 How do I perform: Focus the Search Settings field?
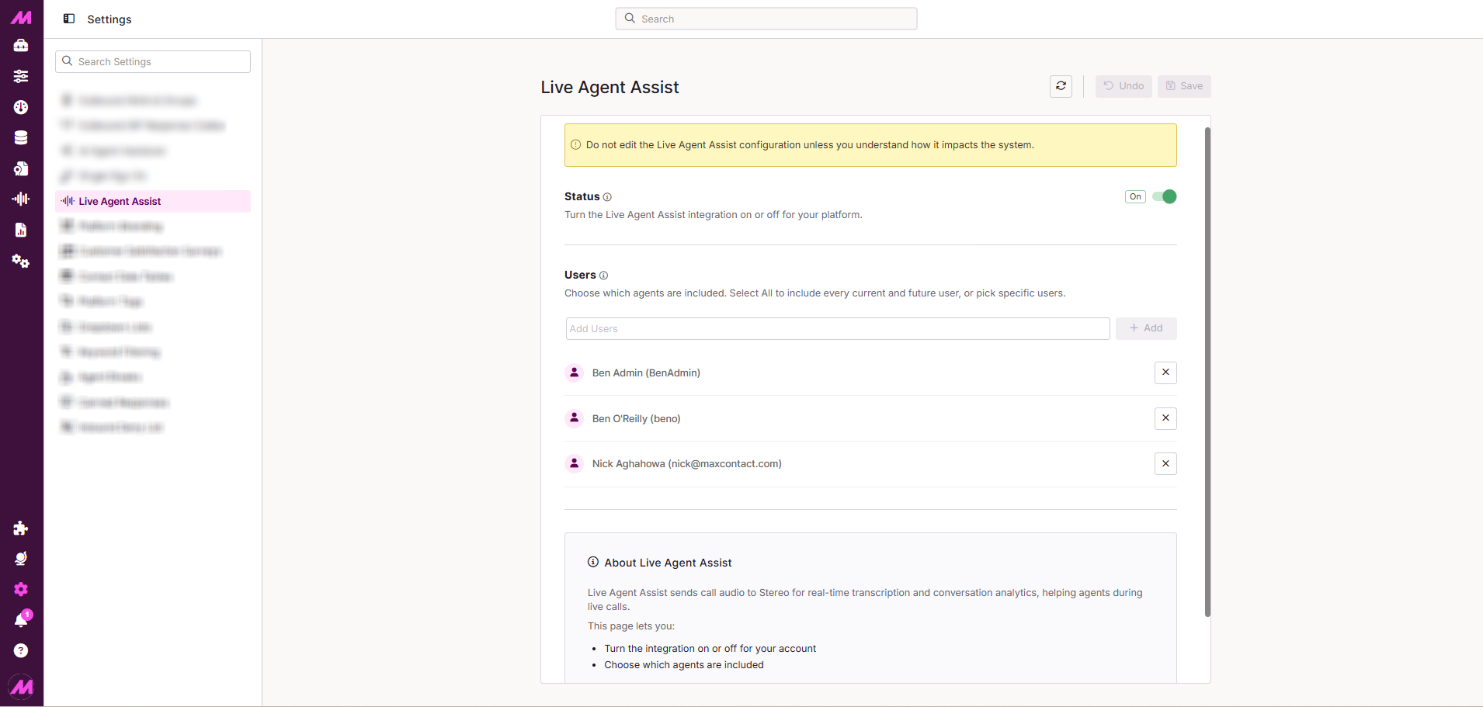153,62
